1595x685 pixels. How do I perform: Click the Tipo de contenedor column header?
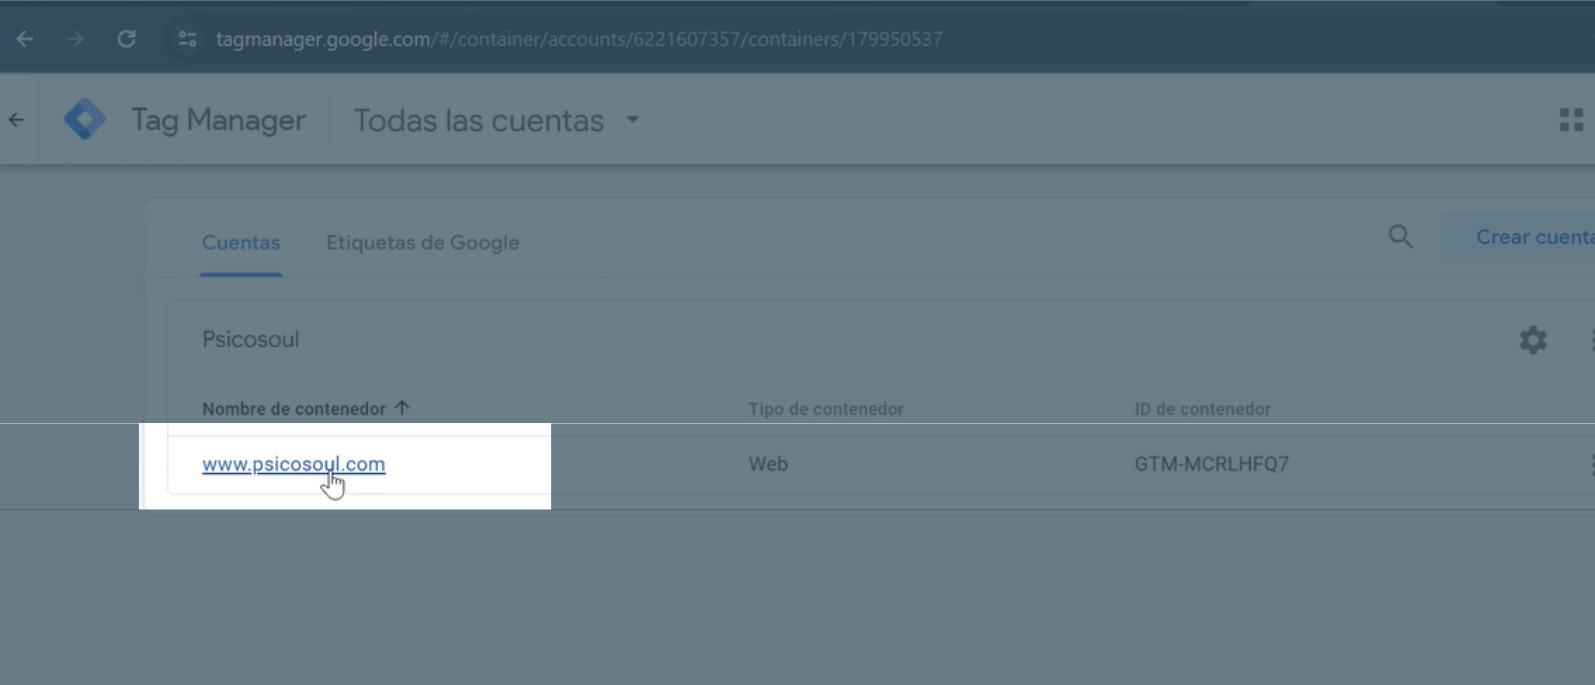click(x=826, y=409)
